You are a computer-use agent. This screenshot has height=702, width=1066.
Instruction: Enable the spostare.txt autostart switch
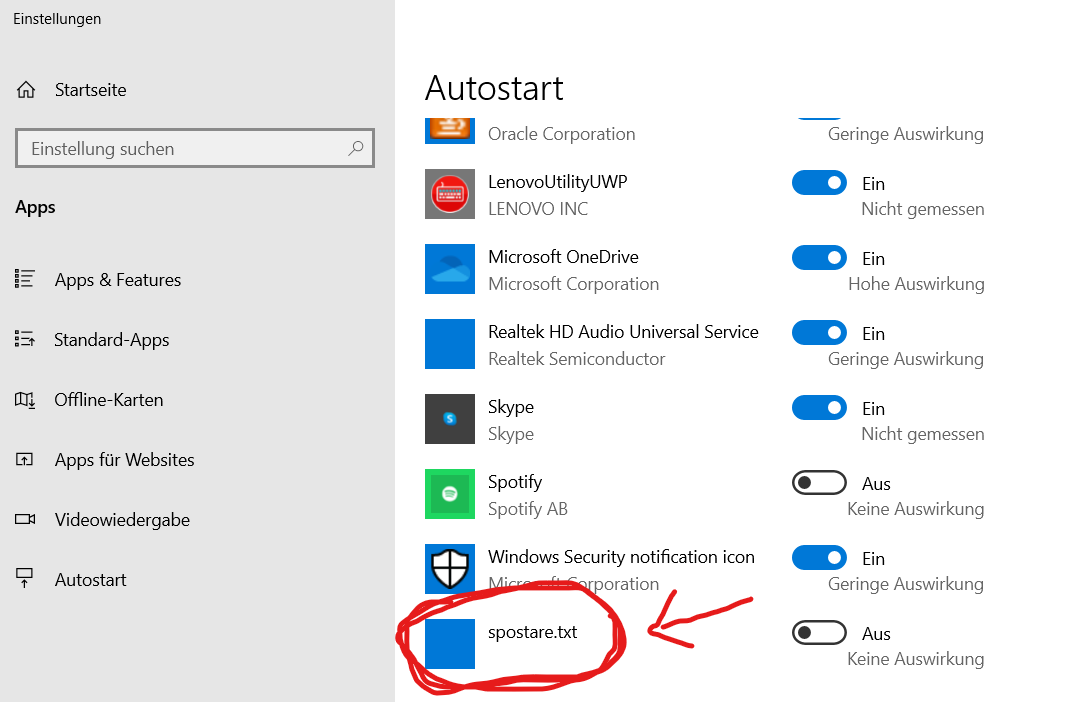(x=819, y=633)
